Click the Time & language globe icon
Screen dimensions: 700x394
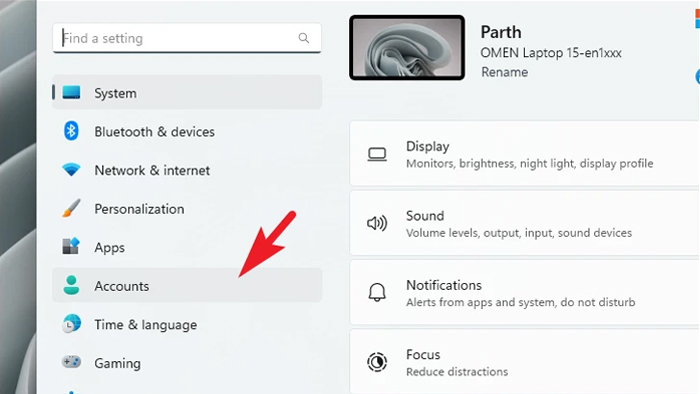(x=71, y=323)
